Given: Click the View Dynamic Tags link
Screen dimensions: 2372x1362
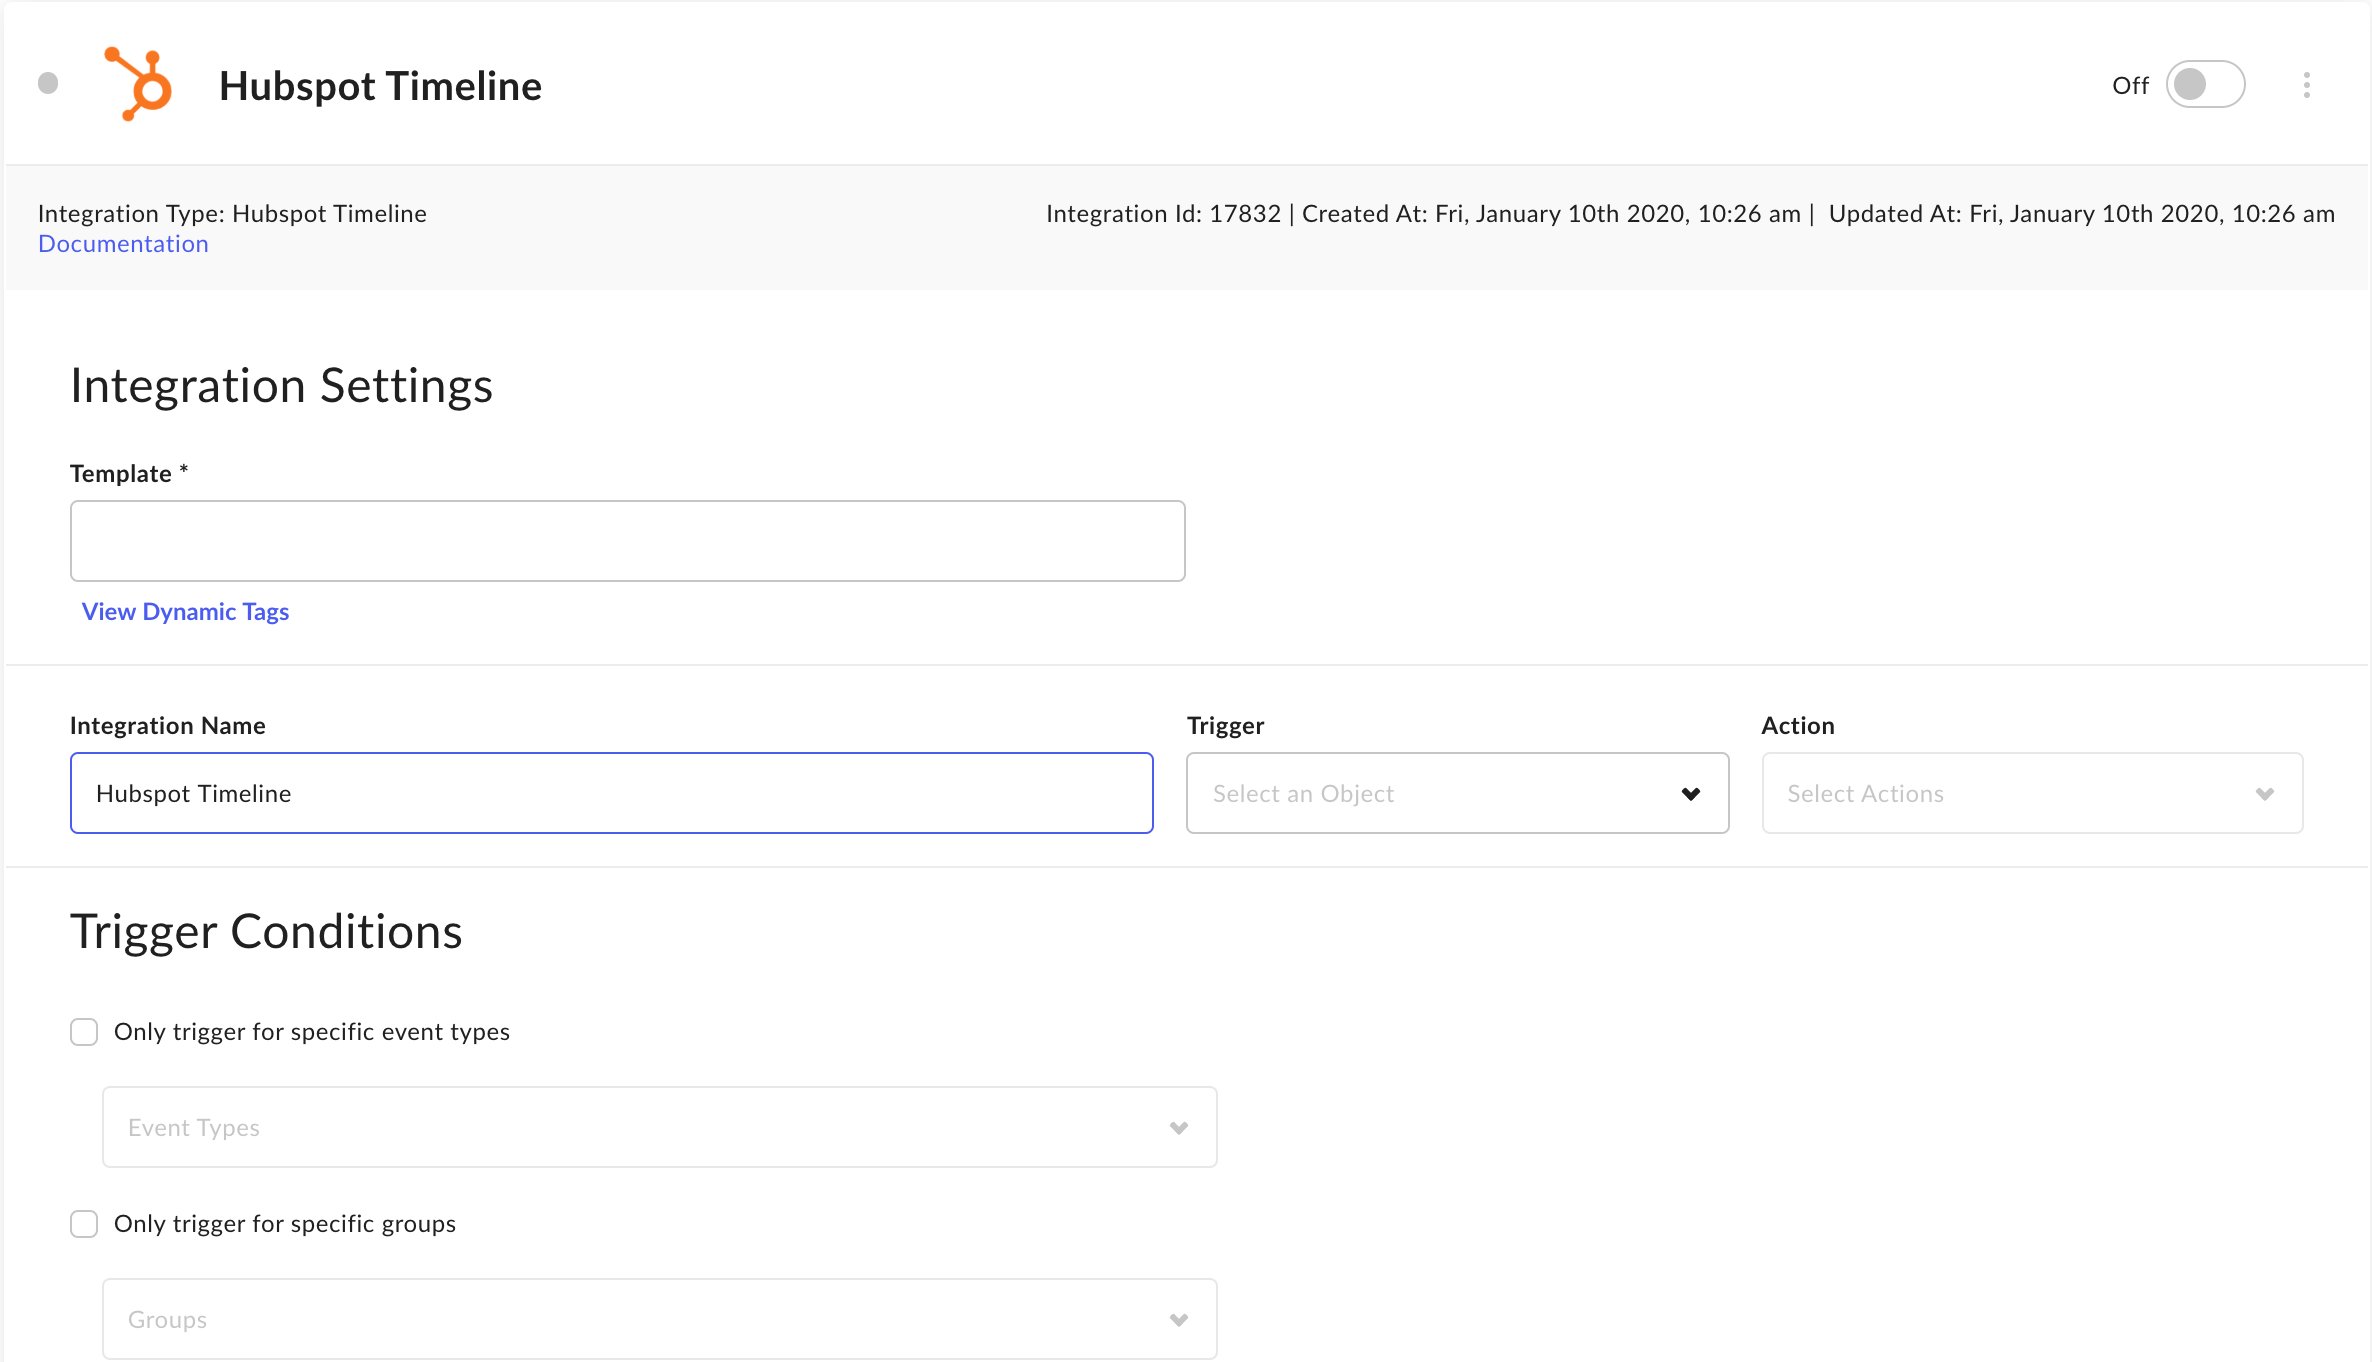Looking at the screenshot, I should click(185, 612).
